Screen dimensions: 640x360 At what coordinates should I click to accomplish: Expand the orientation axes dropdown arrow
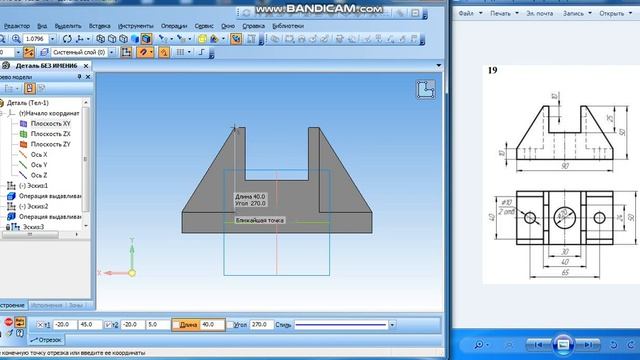88,39
